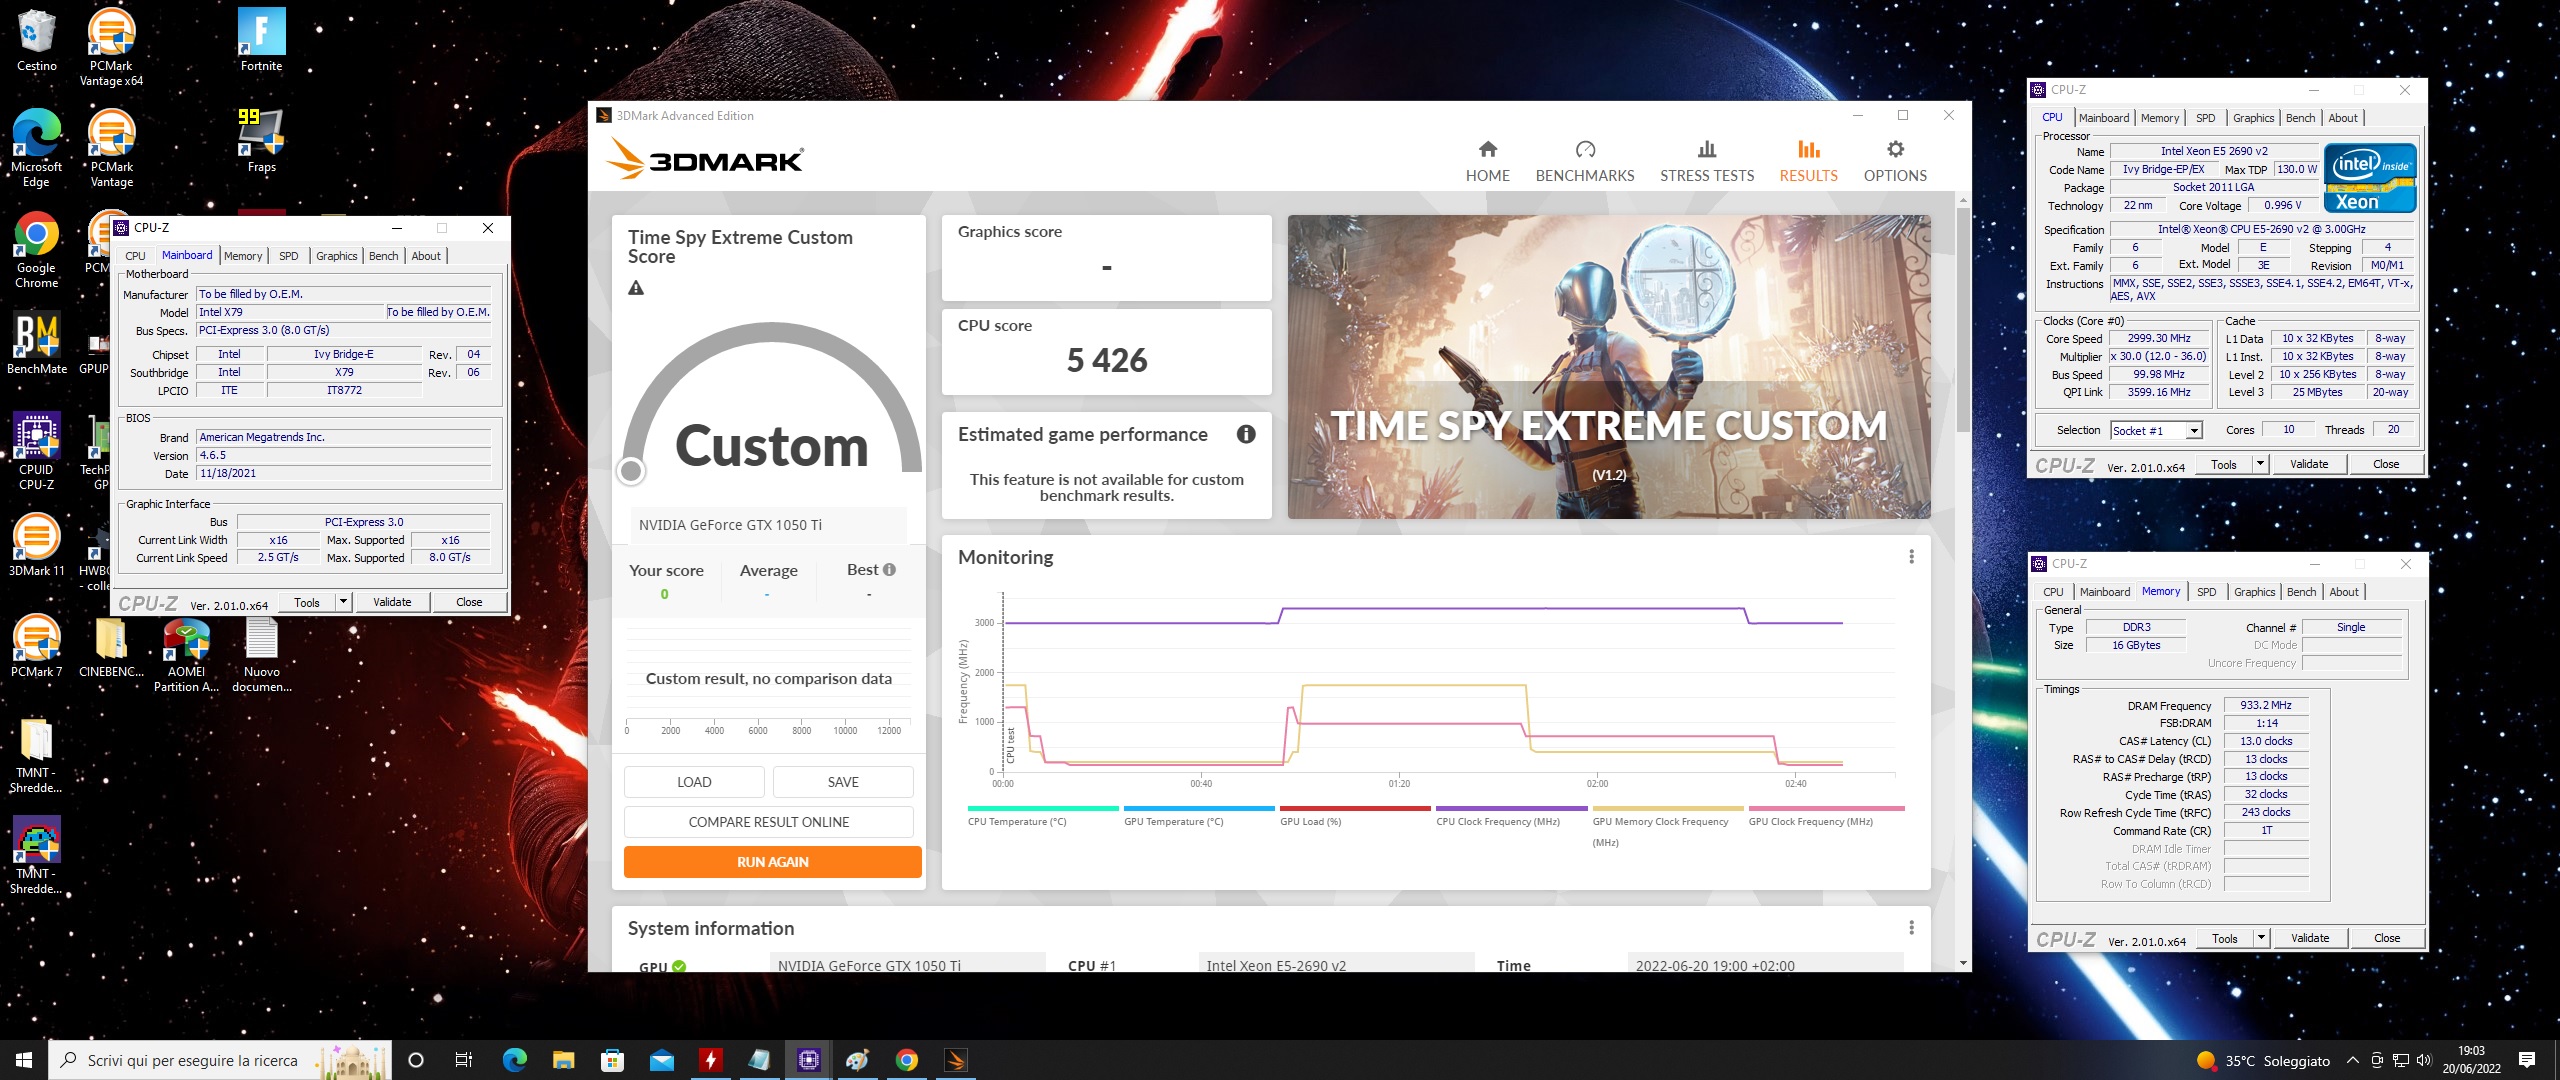The height and width of the screenshot is (1080, 2560).
Task: Click the Time Spy Extreme Custom banner image
Action: [1609, 367]
